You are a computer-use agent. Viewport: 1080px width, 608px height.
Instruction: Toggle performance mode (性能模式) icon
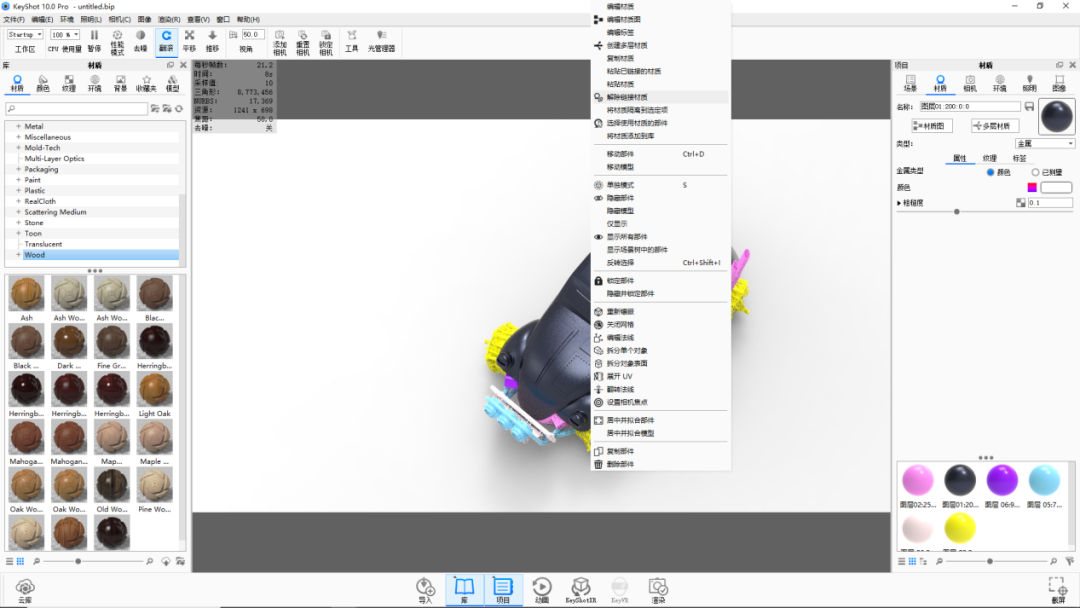point(117,41)
